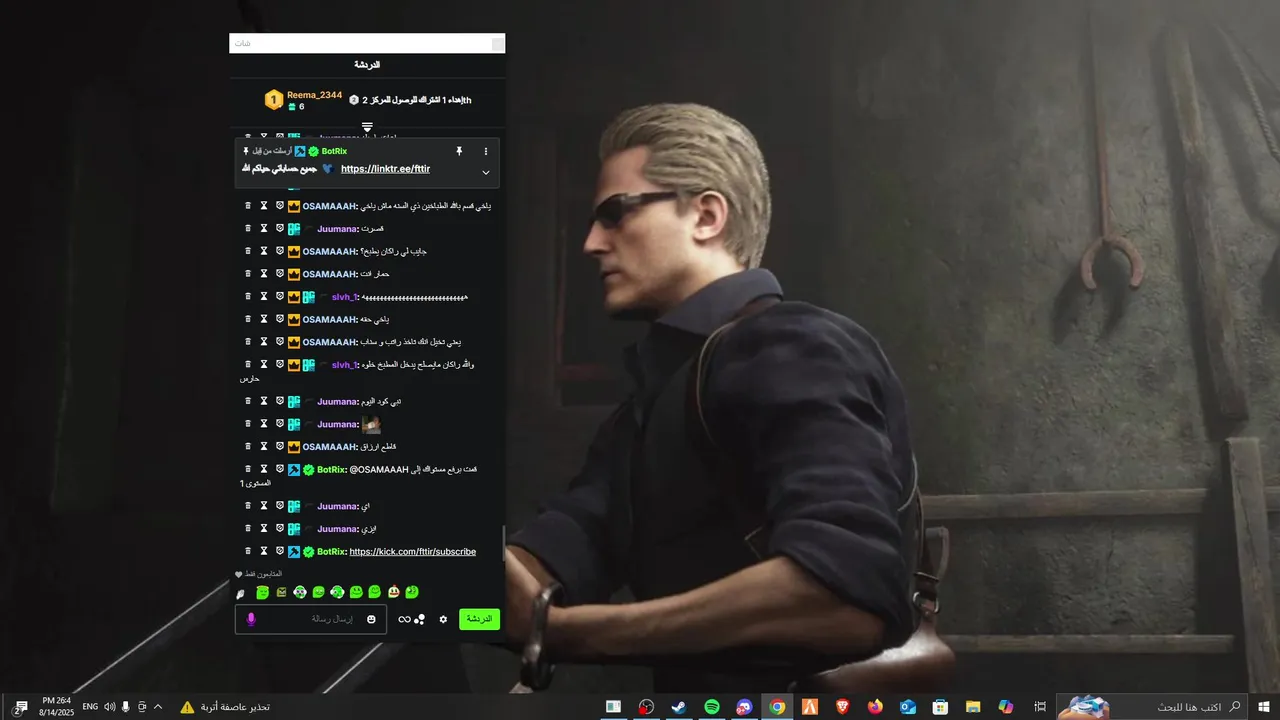Open Google Chrome from the taskbar
The width and height of the screenshot is (1280, 720).
[777, 707]
